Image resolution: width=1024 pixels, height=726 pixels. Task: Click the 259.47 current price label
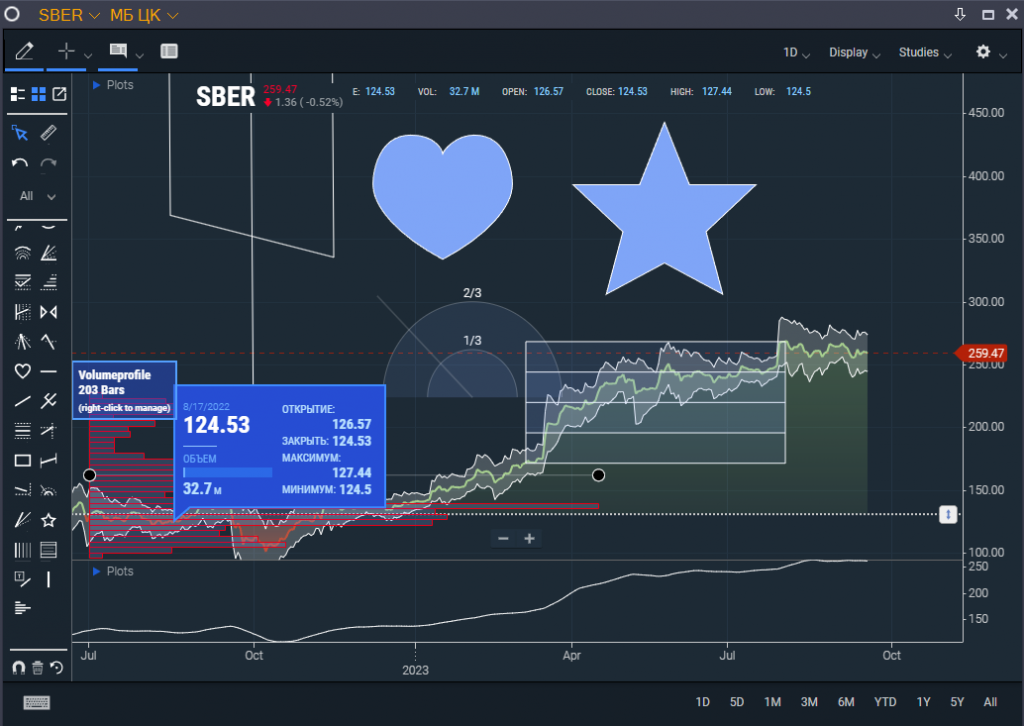(981, 353)
